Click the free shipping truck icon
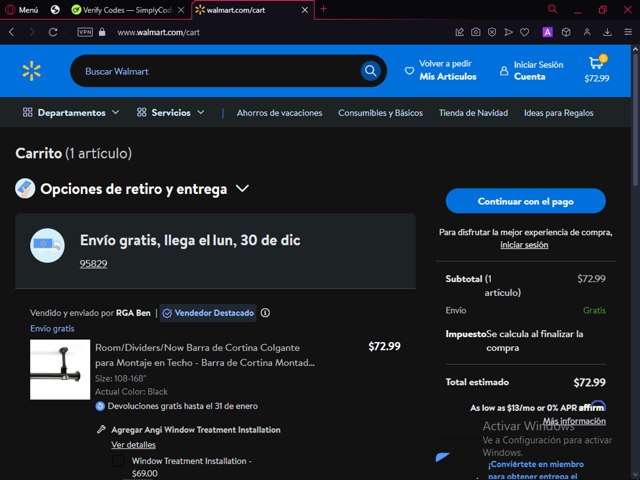The image size is (640, 480). (x=47, y=245)
